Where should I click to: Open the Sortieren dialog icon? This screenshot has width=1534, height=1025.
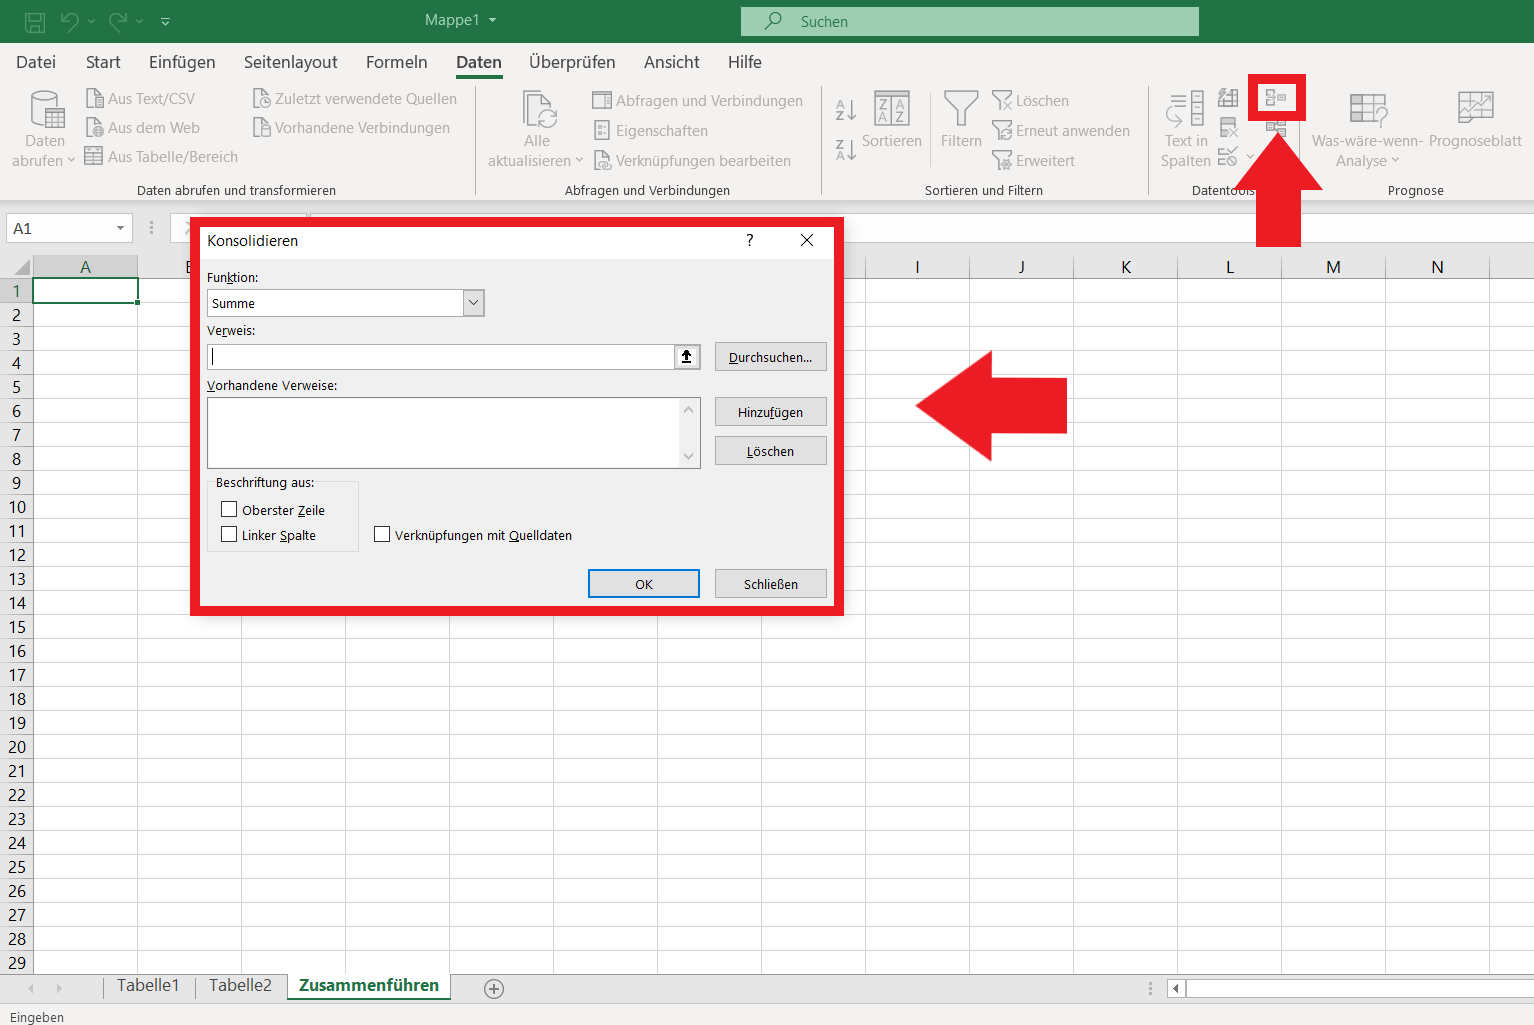[892, 108]
